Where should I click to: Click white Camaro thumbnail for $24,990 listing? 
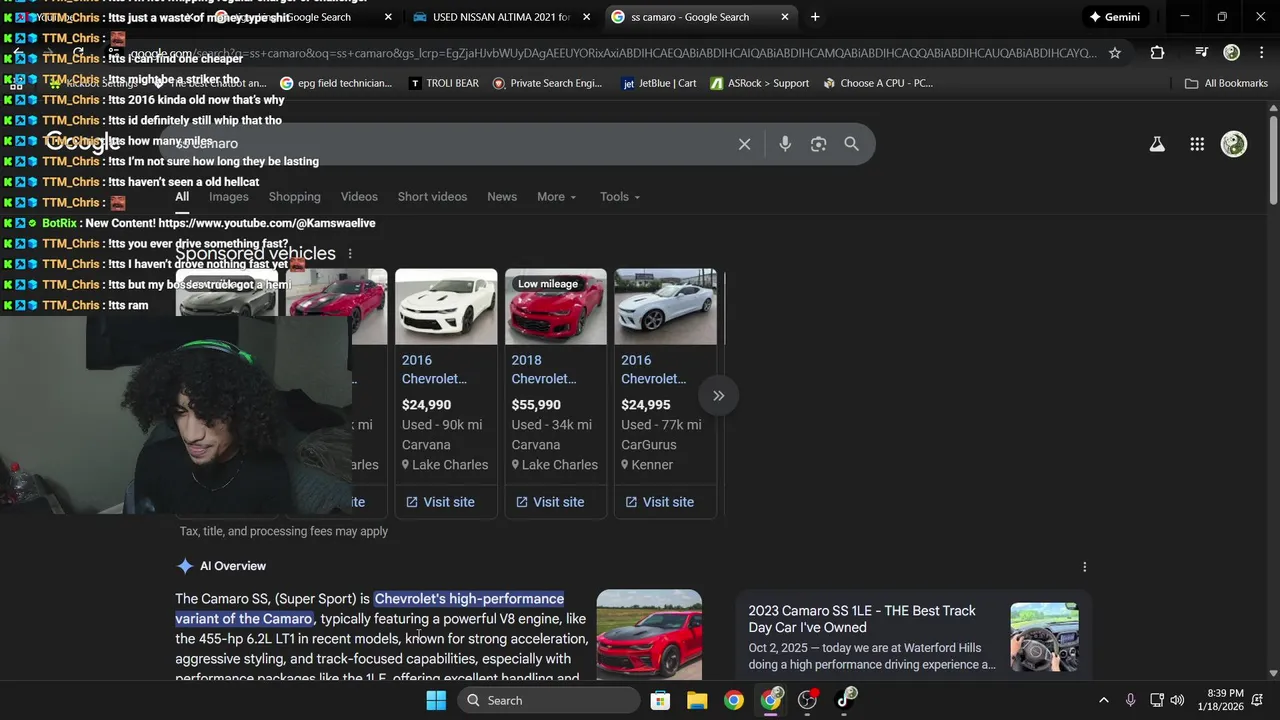click(x=446, y=307)
